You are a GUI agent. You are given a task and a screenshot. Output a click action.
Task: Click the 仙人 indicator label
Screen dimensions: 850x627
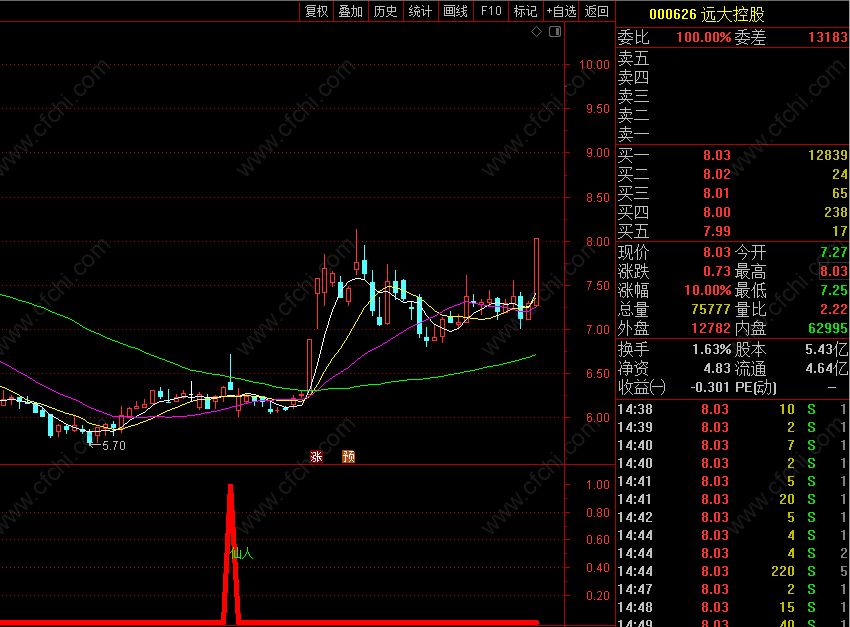[x=242, y=553]
